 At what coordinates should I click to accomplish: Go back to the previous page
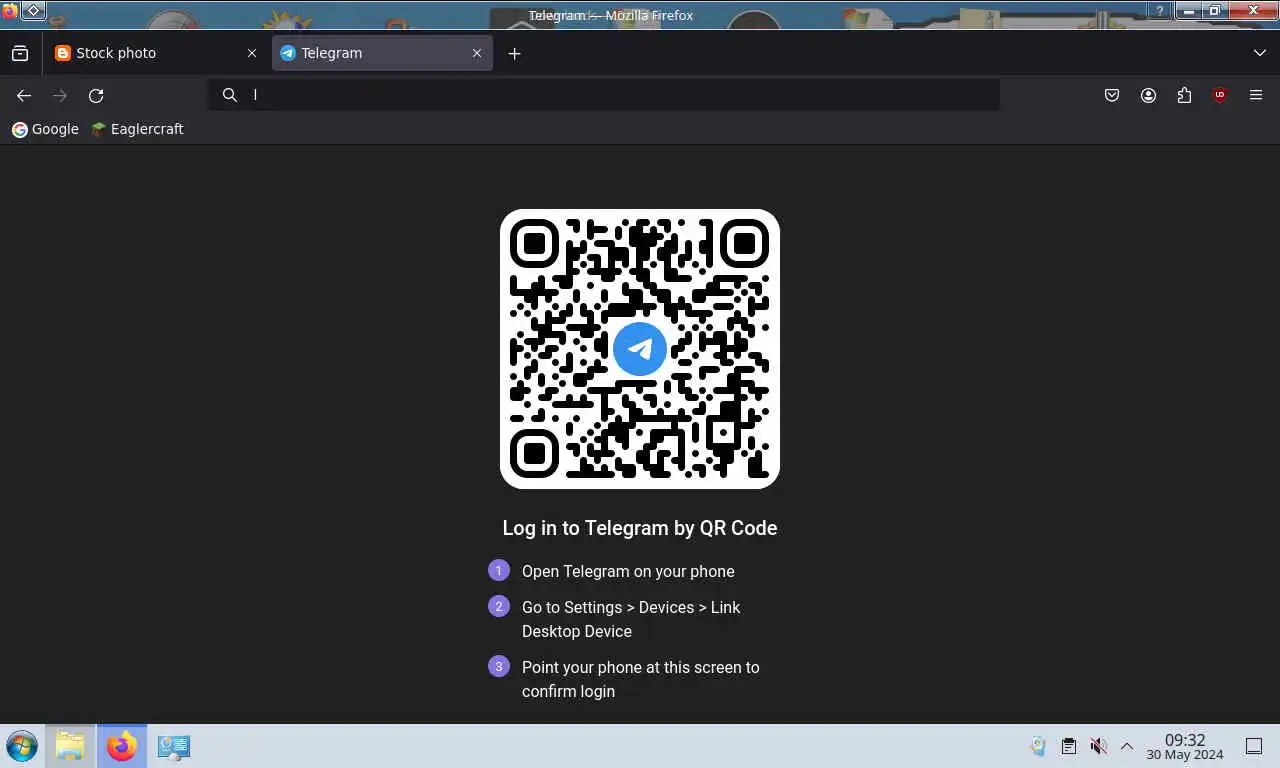24,95
